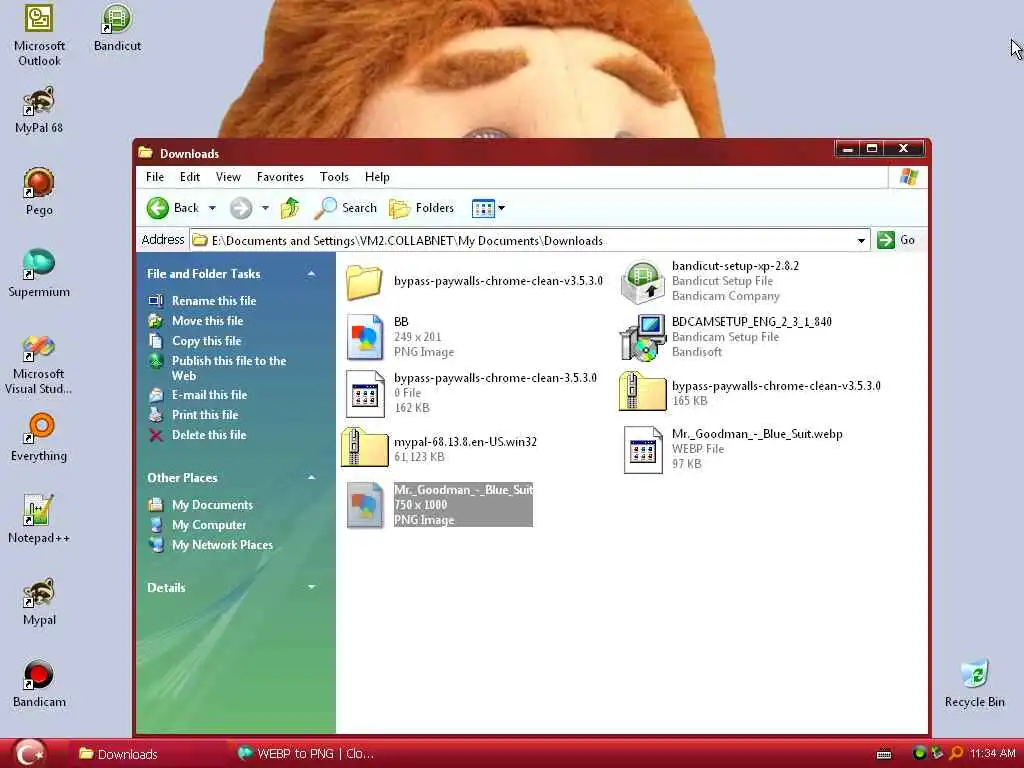
Task: Expand the Address bar dropdown
Action: (x=861, y=241)
